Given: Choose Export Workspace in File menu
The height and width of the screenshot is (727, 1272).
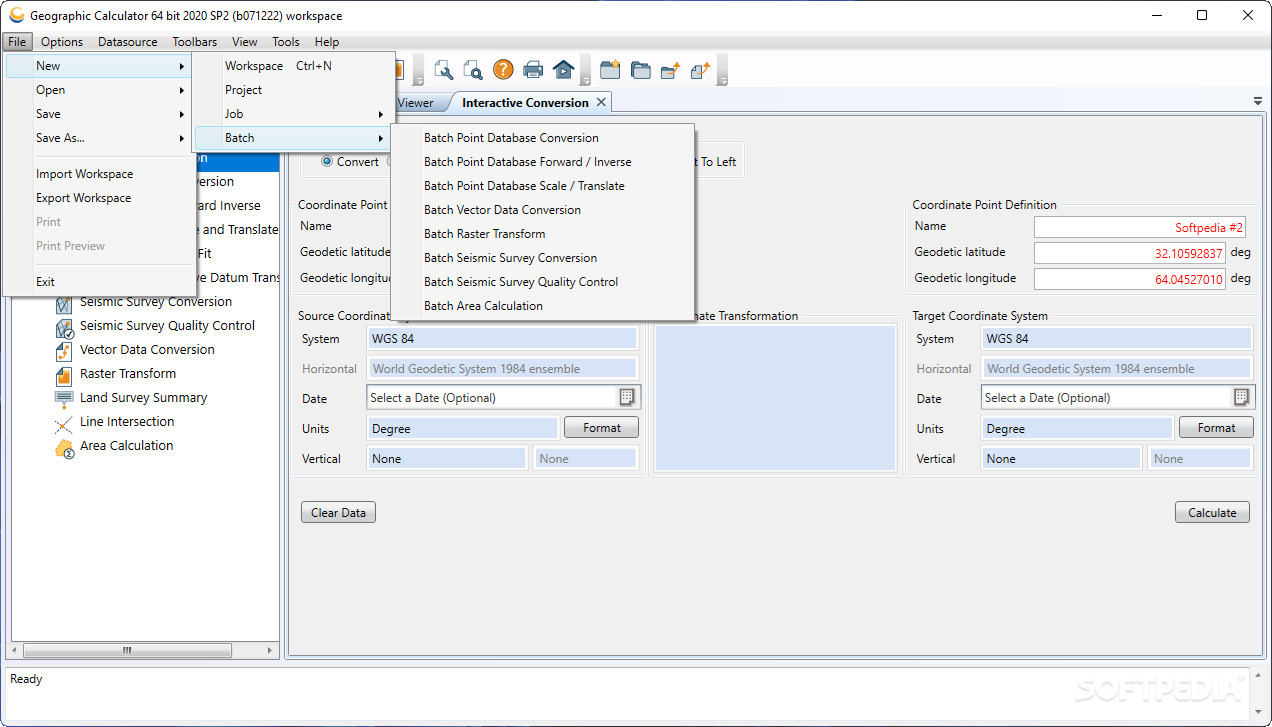Looking at the screenshot, I should click(101, 198).
